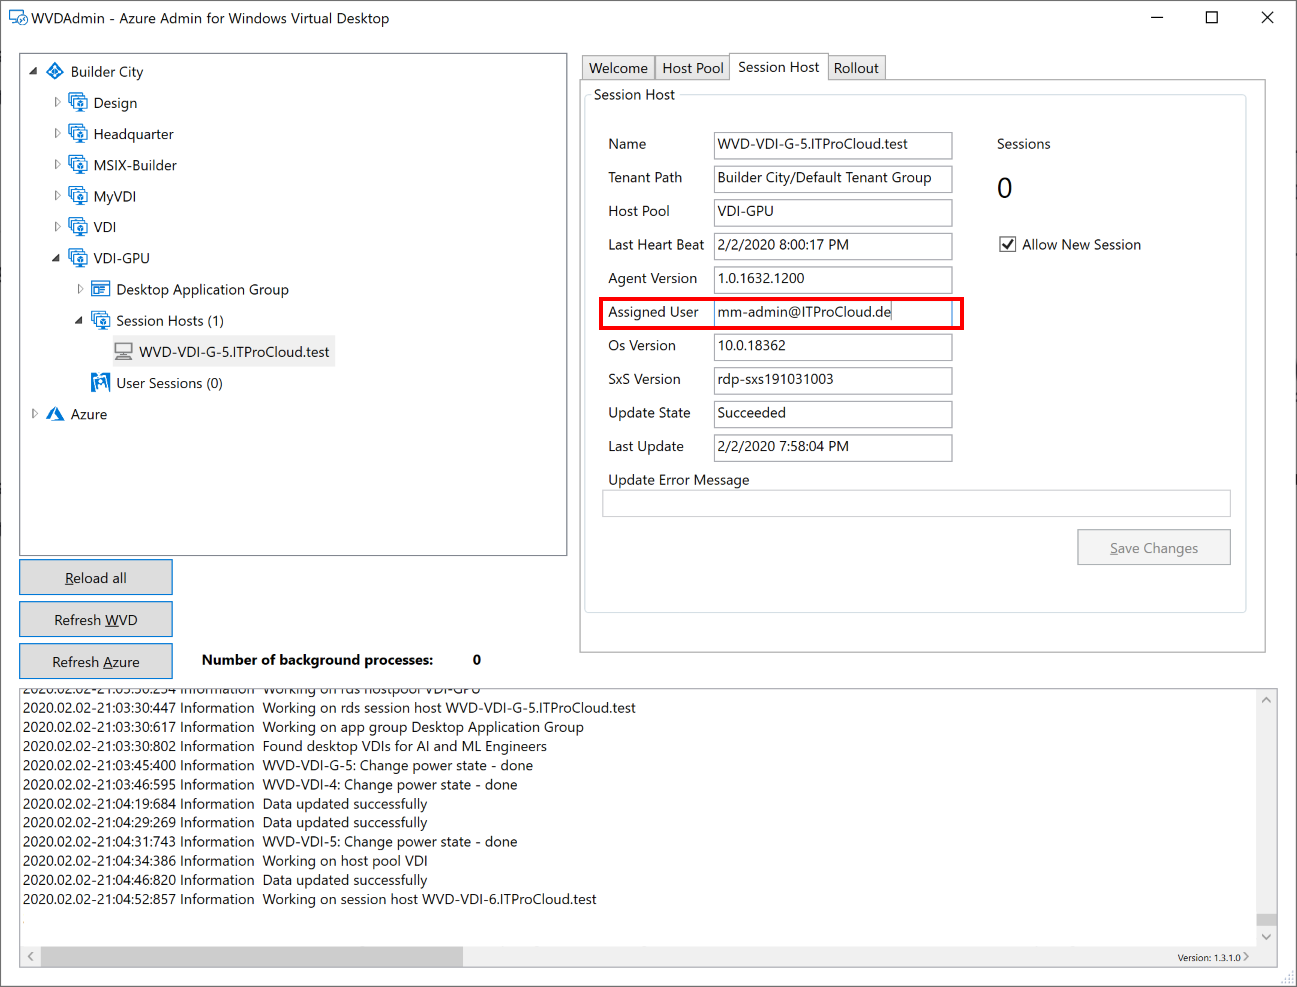Expand the MyVDI host pool
The height and width of the screenshot is (987, 1297).
pyautogui.click(x=56, y=196)
